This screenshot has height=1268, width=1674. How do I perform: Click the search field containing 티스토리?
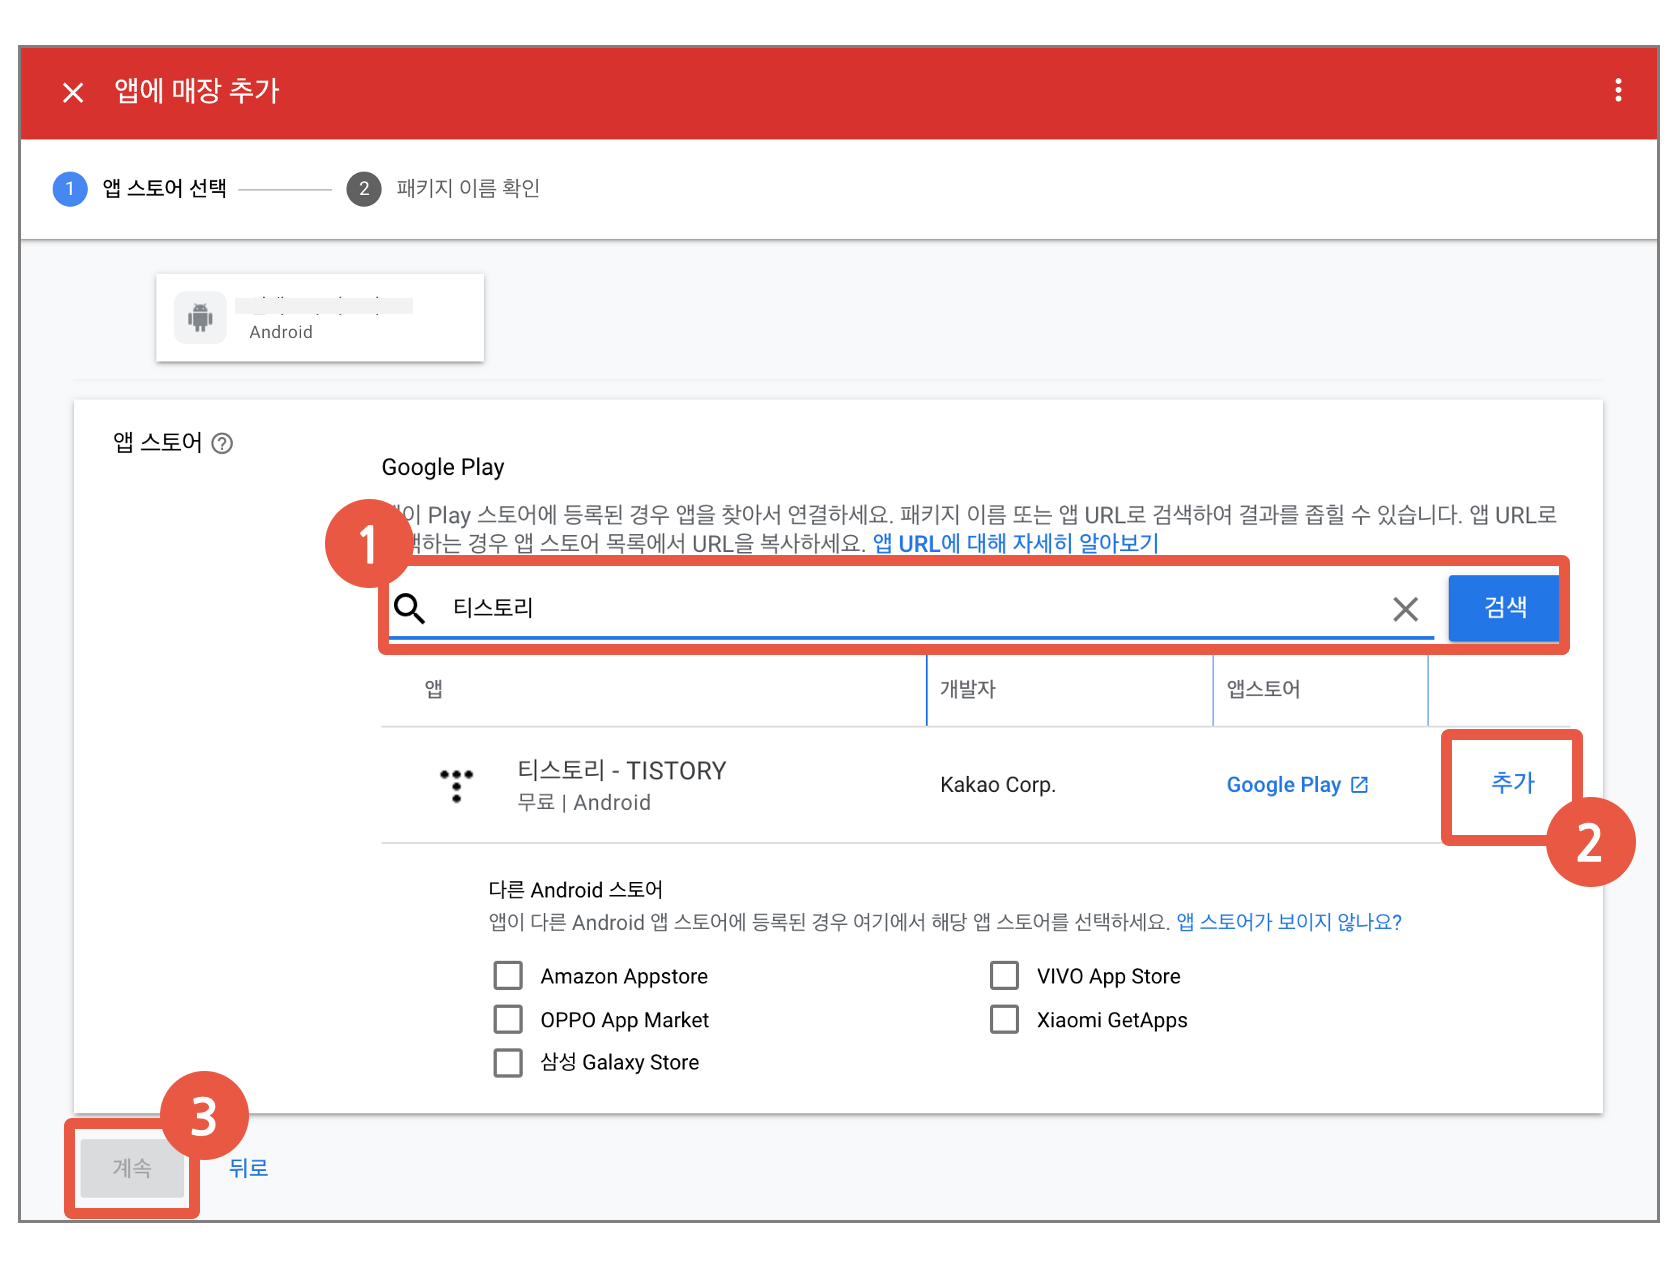[x=911, y=607]
